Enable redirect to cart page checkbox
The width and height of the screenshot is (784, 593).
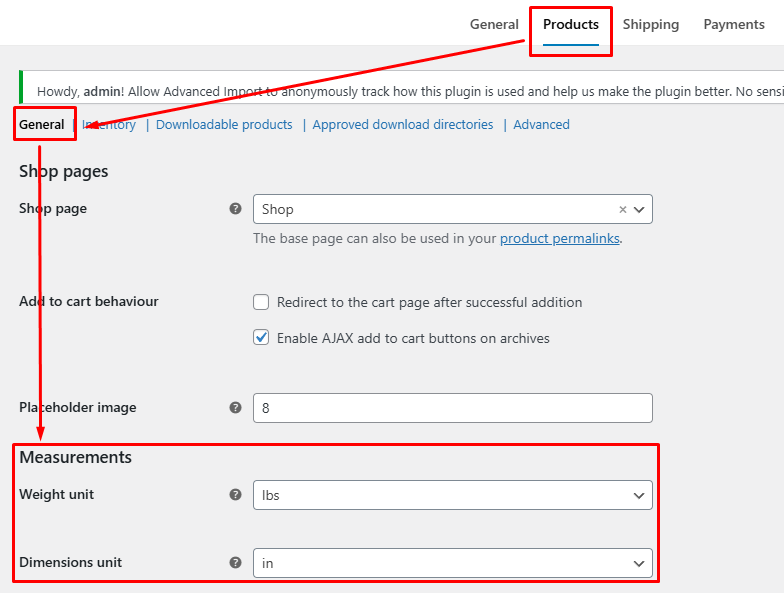click(261, 302)
